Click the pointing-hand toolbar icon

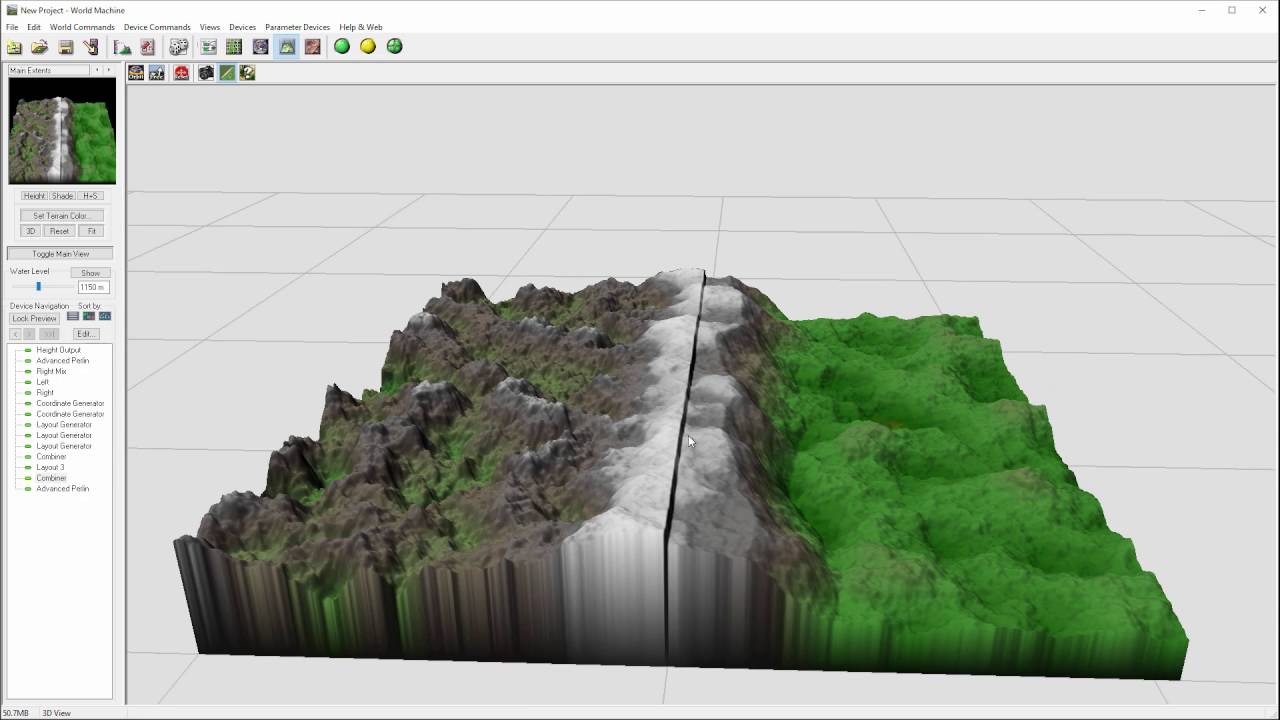click(91, 47)
